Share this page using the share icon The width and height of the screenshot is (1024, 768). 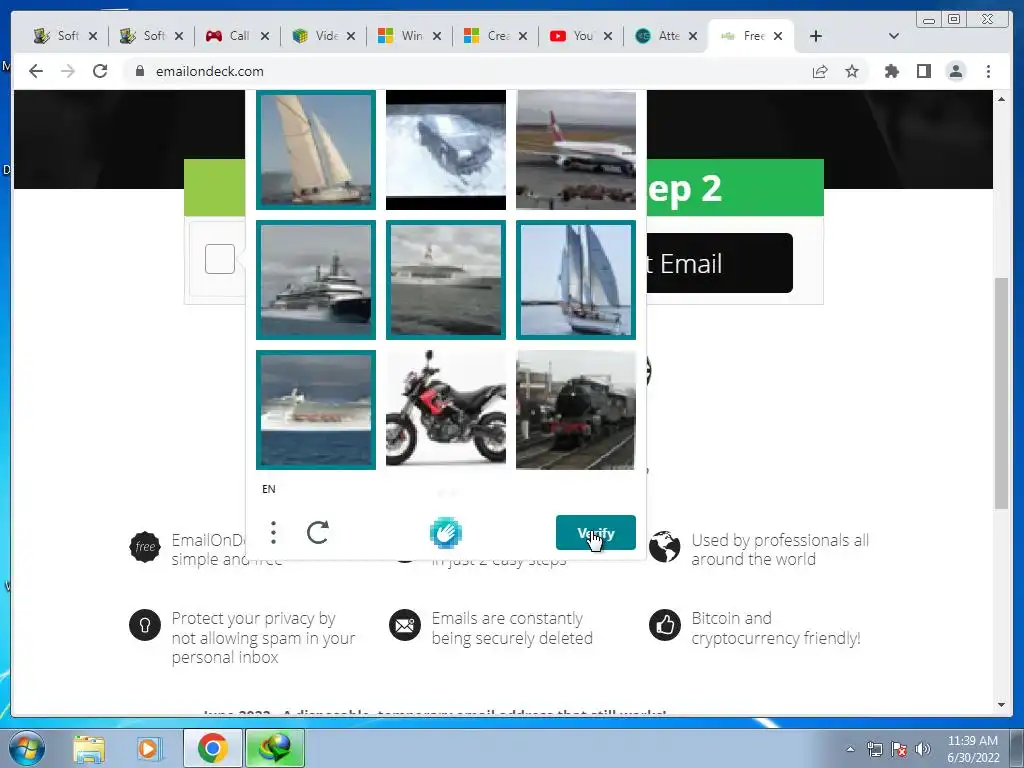click(820, 71)
